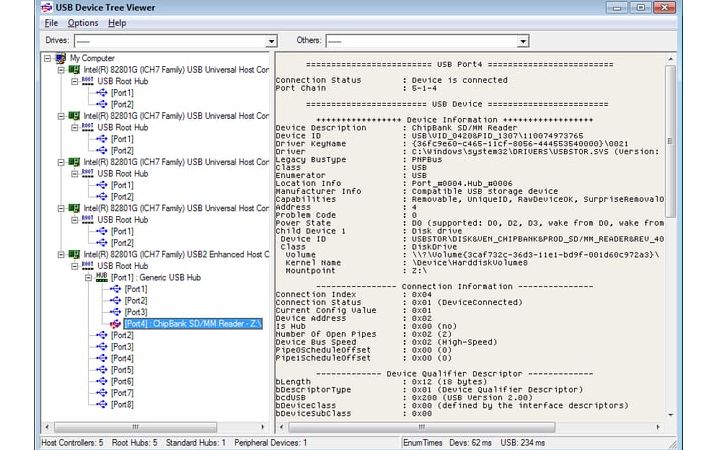Open the Drives dropdown list

[x=271, y=41]
